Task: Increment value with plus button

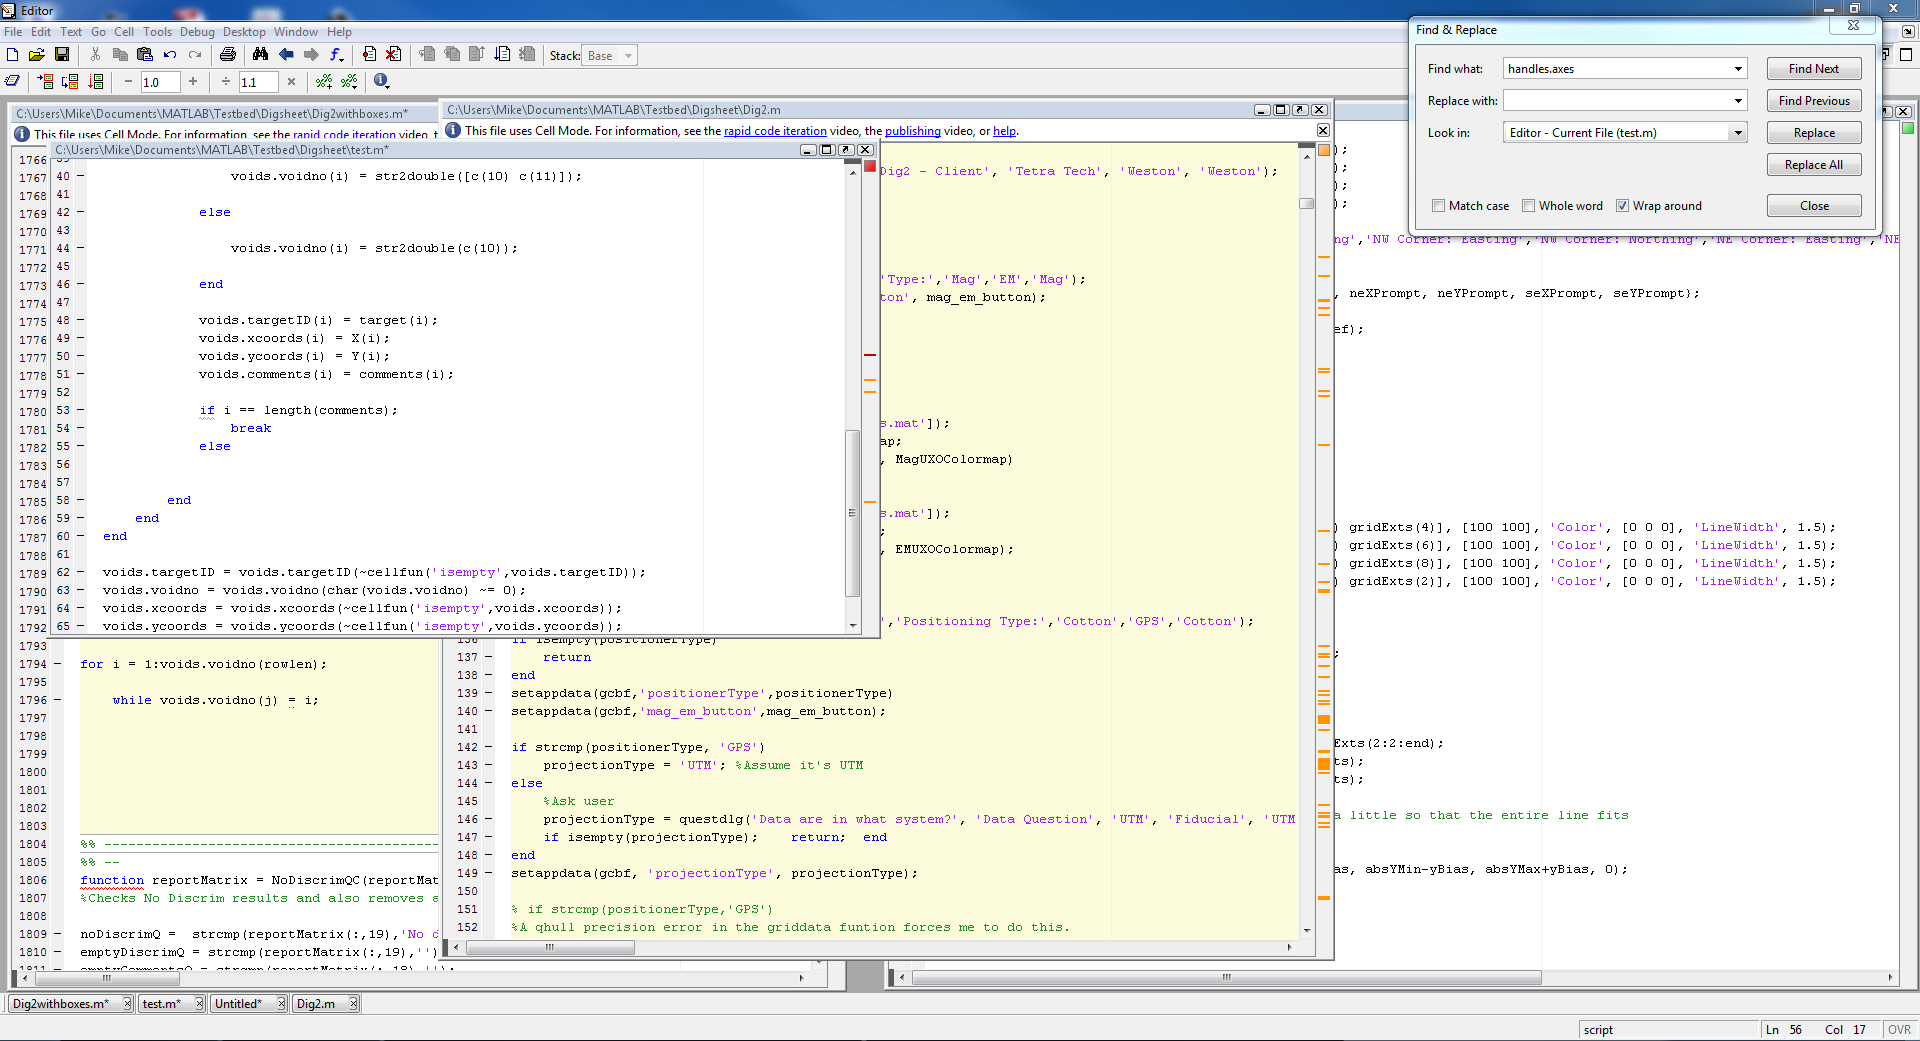Action: point(193,81)
